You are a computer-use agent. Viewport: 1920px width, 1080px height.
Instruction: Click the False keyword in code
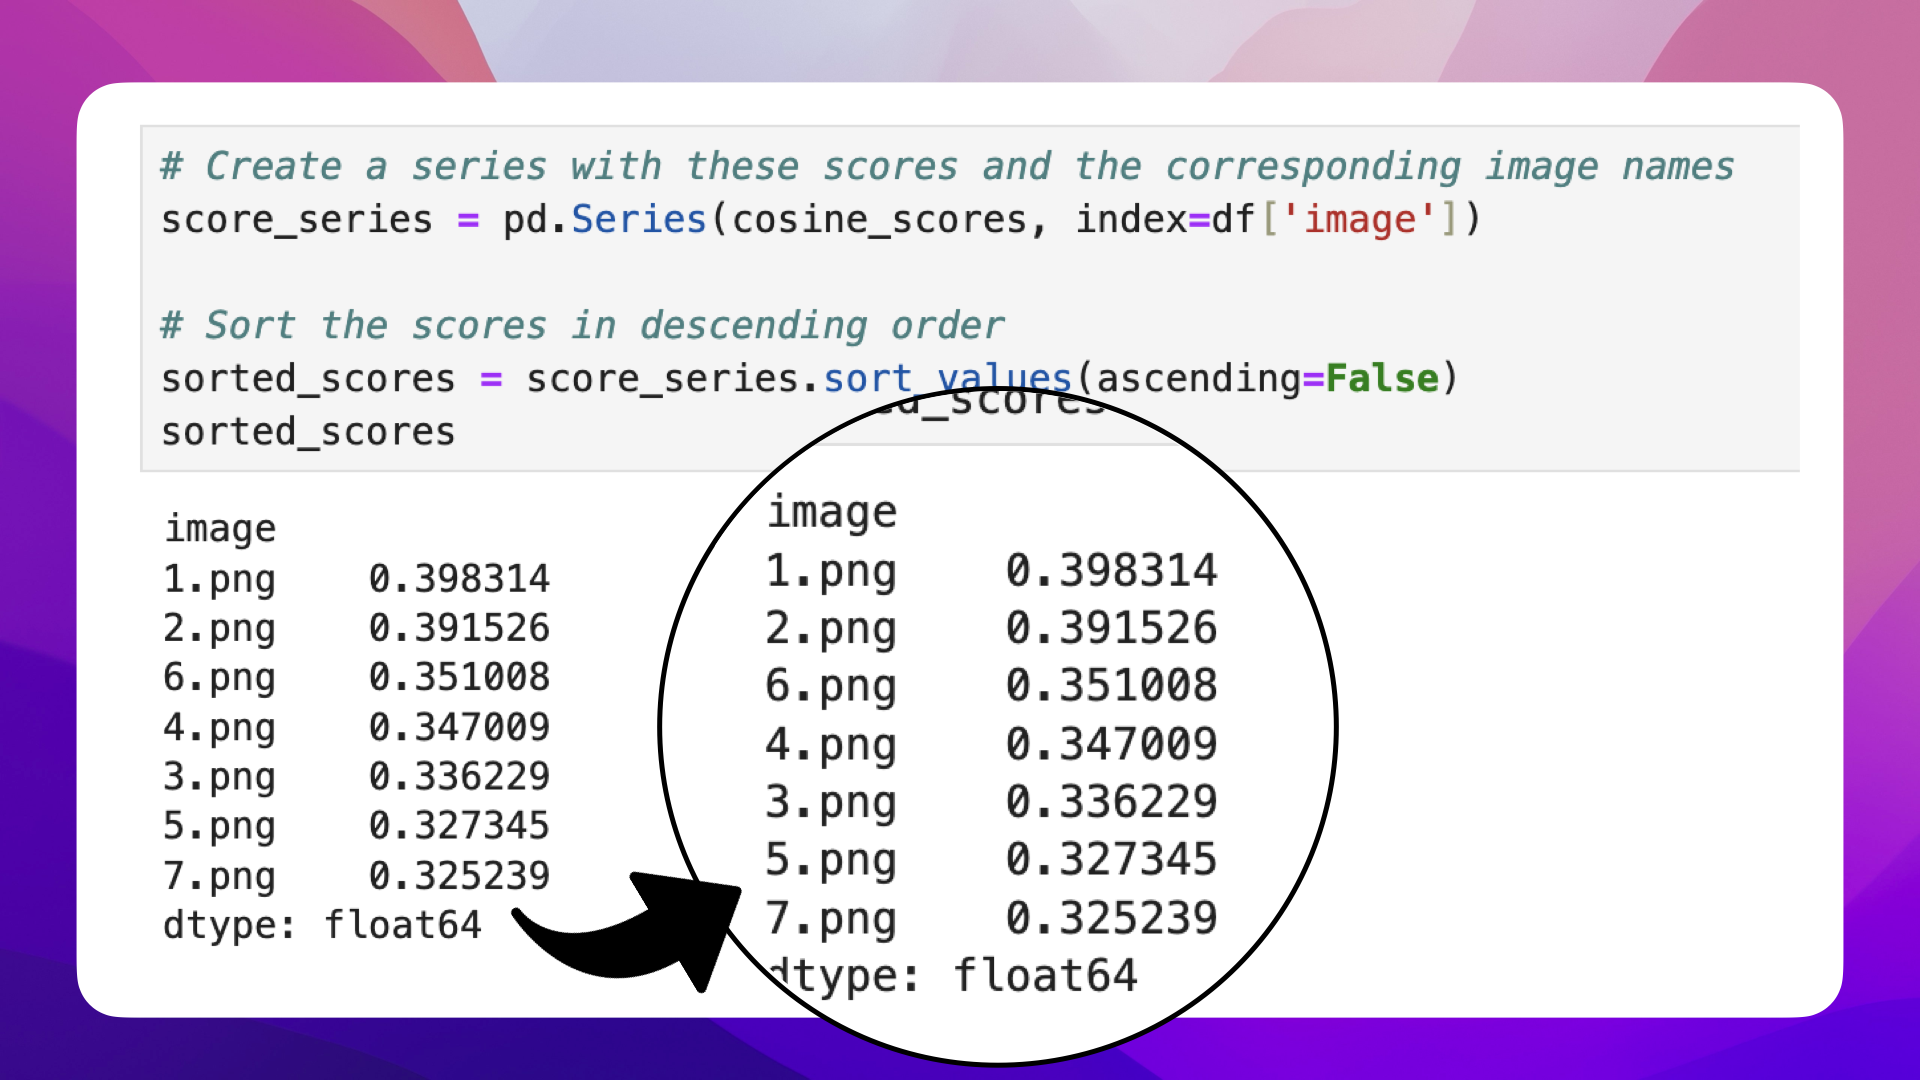click(x=1382, y=378)
